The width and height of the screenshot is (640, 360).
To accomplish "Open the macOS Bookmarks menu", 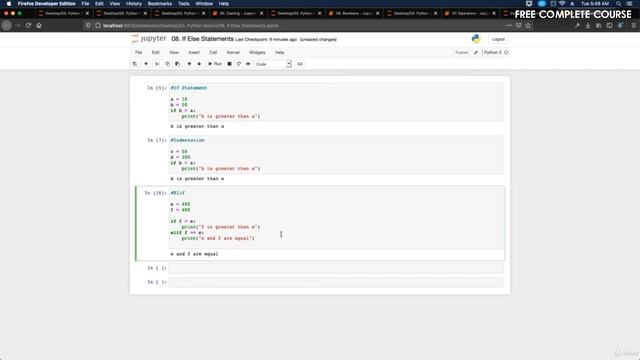I will click(x=160, y=4).
